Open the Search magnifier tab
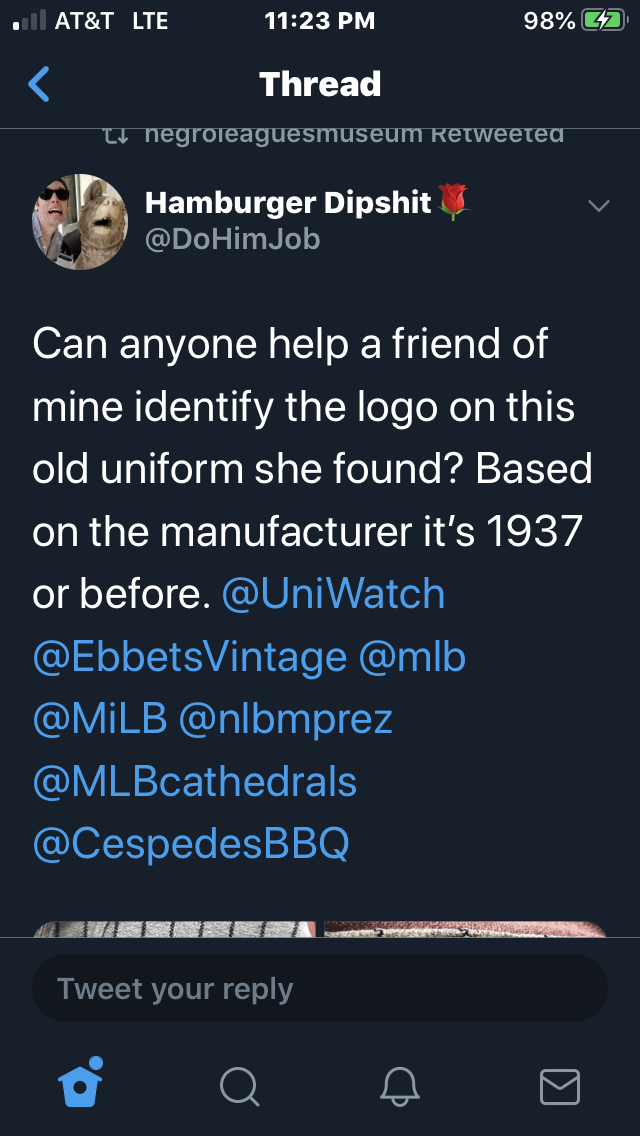The width and height of the screenshot is (640, 1136). click(239, 1086)
